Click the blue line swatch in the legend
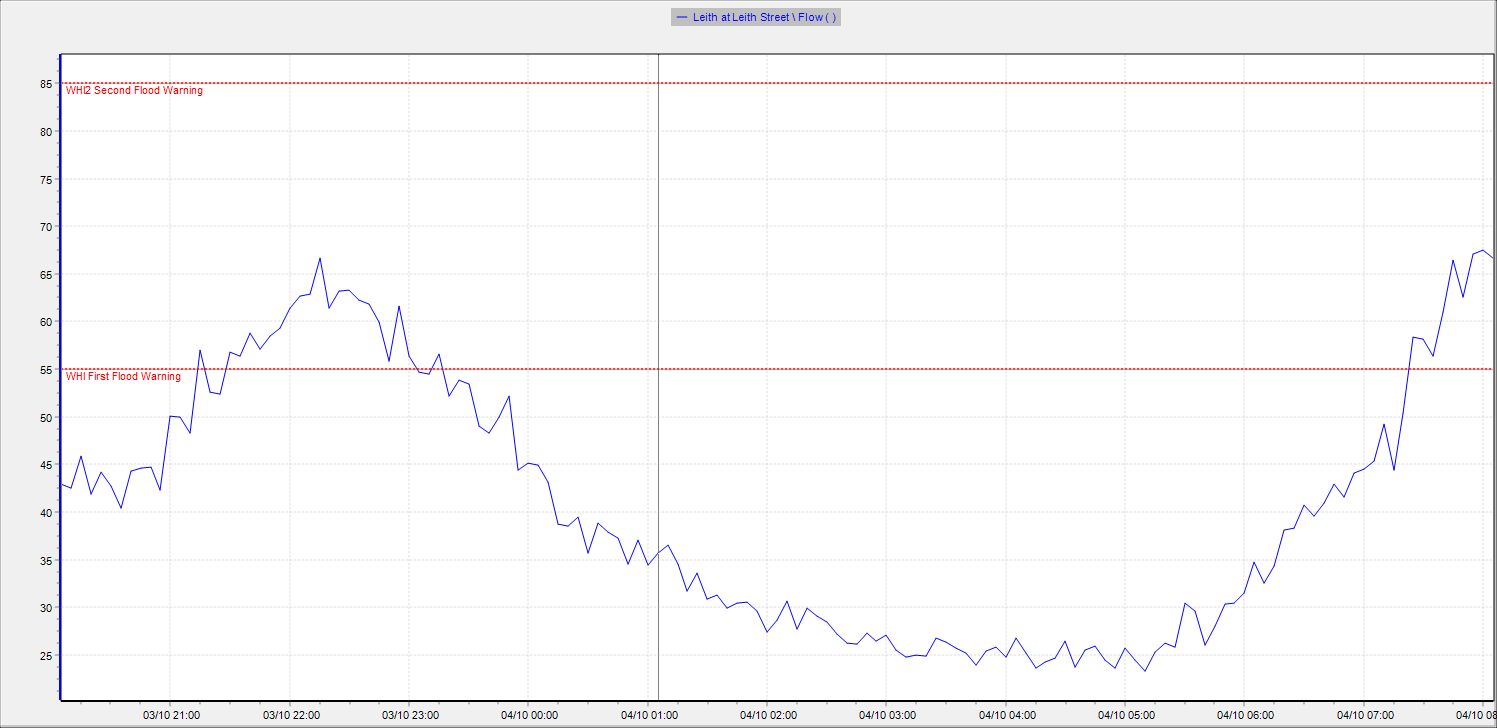1497x728 pixels. 682,17
